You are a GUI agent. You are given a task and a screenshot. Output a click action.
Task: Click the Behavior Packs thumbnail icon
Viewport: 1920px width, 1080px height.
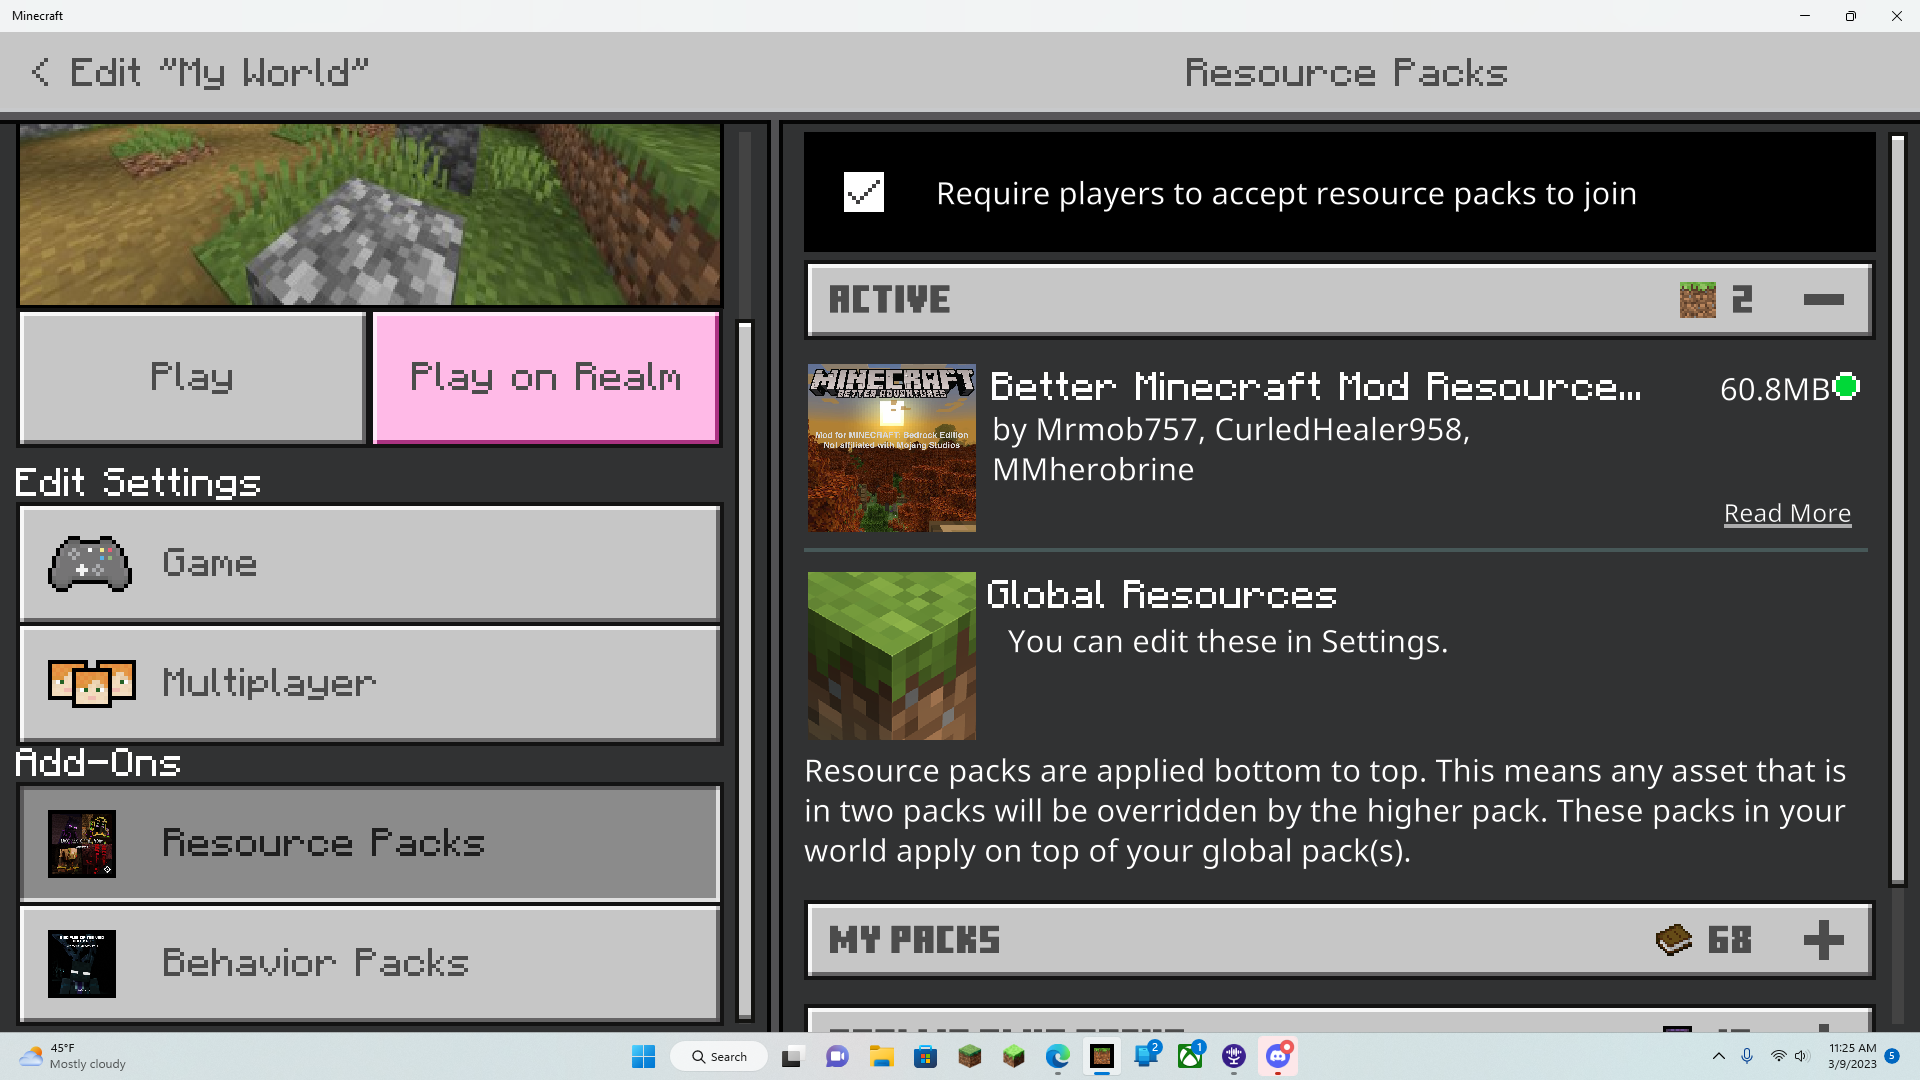(x=82, y=964)
